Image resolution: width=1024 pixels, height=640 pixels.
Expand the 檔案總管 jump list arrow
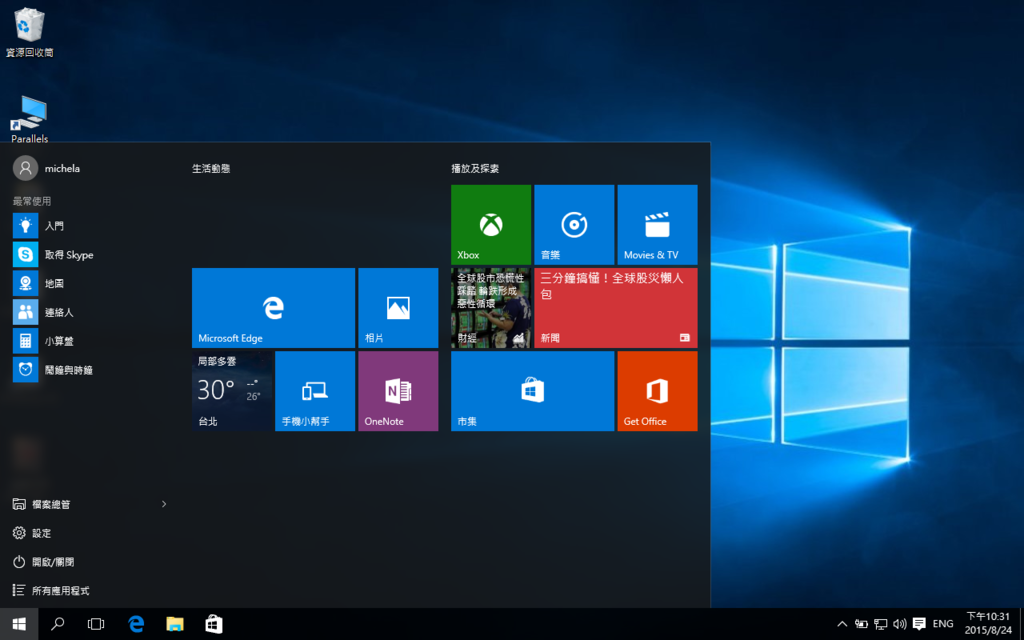(x=164, y=504)
